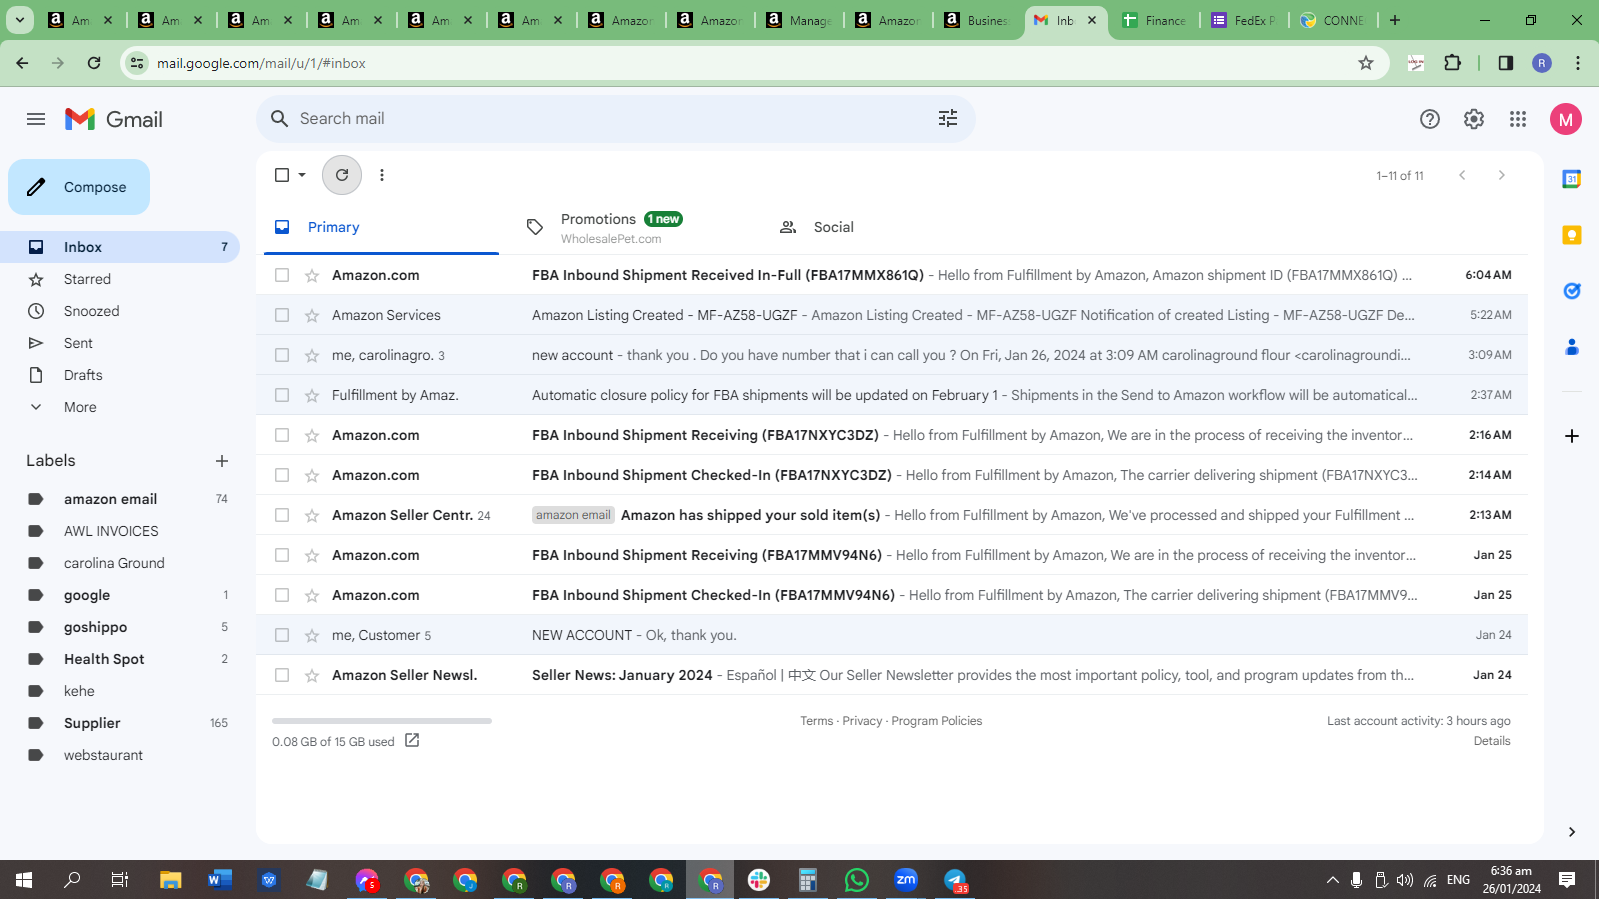Switch to the Promotions tab

(633, 227)
